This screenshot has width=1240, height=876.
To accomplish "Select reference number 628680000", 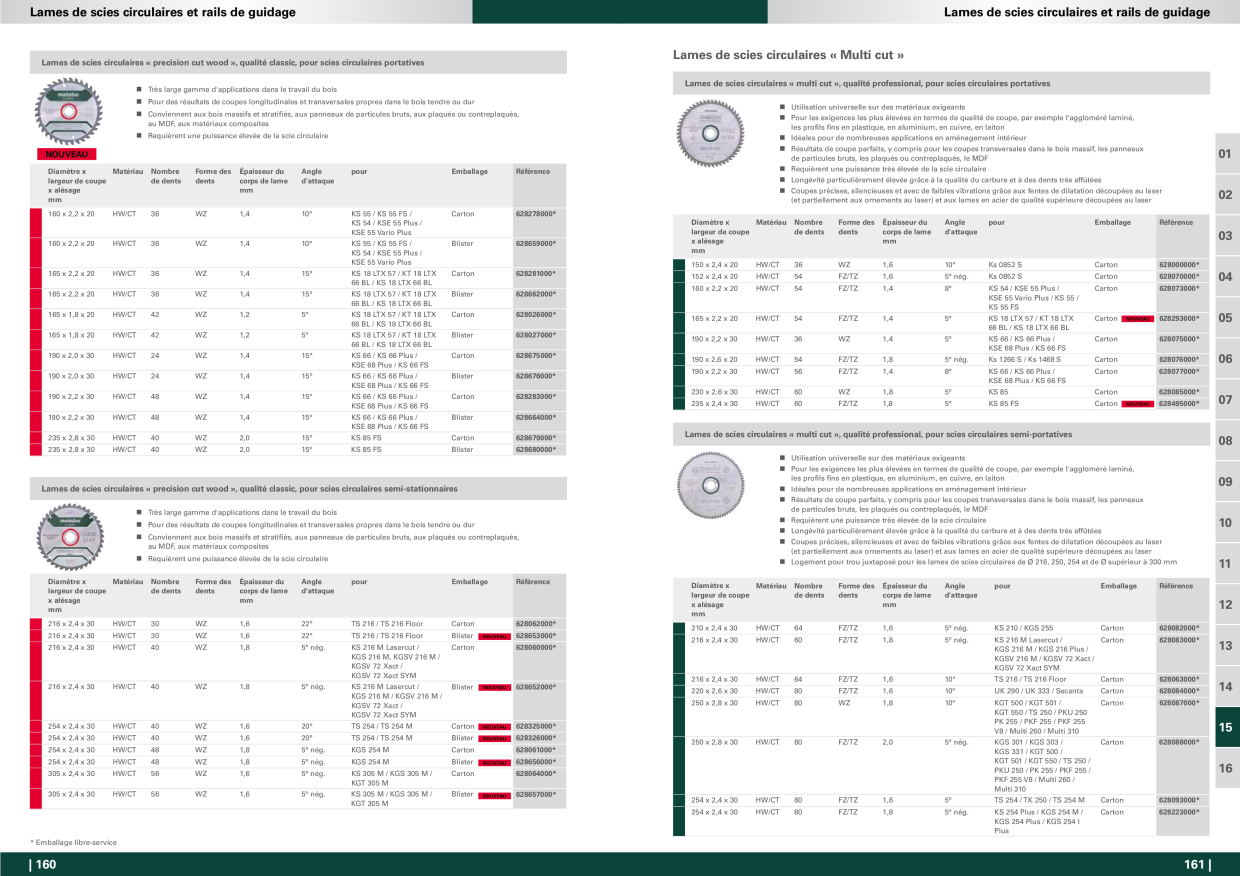I will (536, 449).
